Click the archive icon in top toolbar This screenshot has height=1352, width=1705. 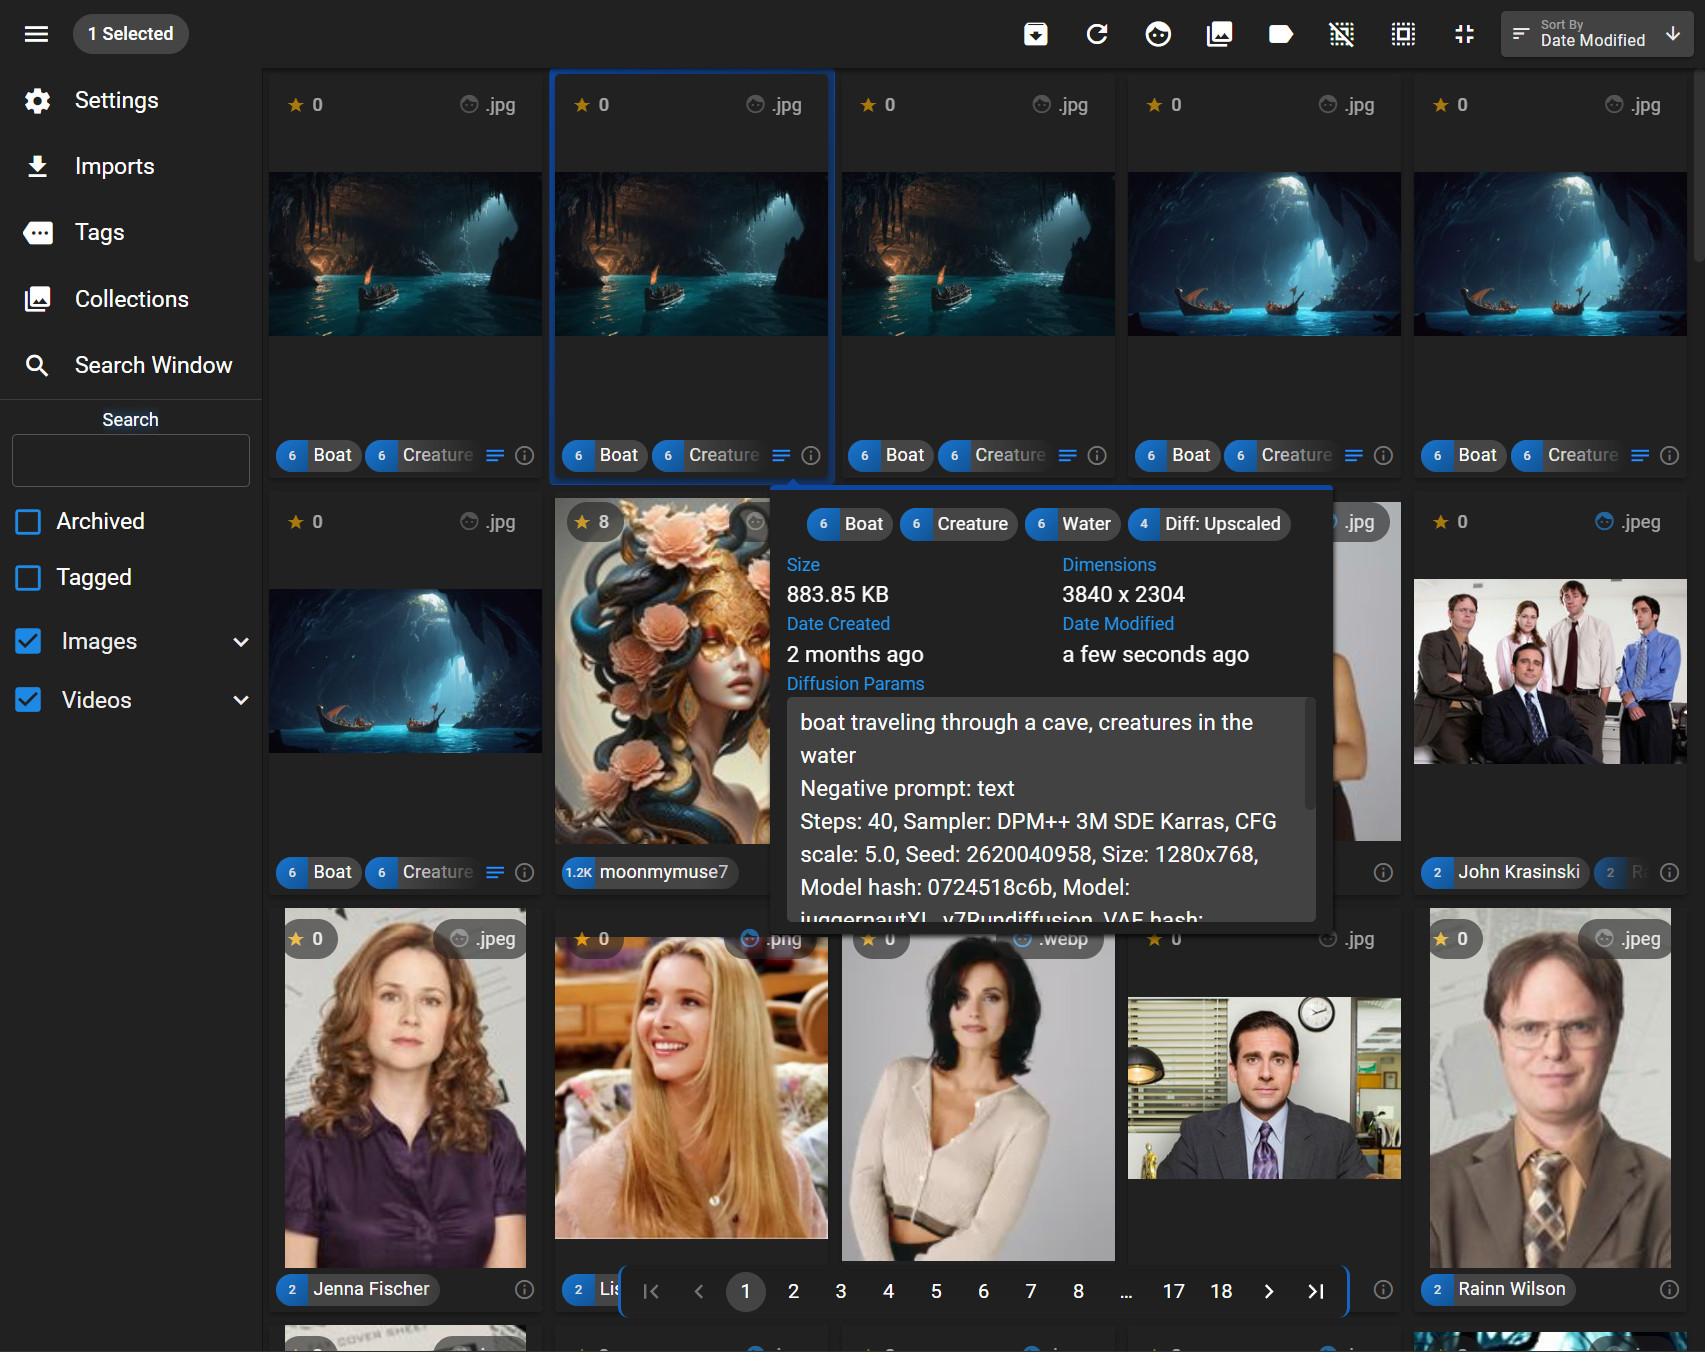pyautogui.click(x=1036, y=35)
